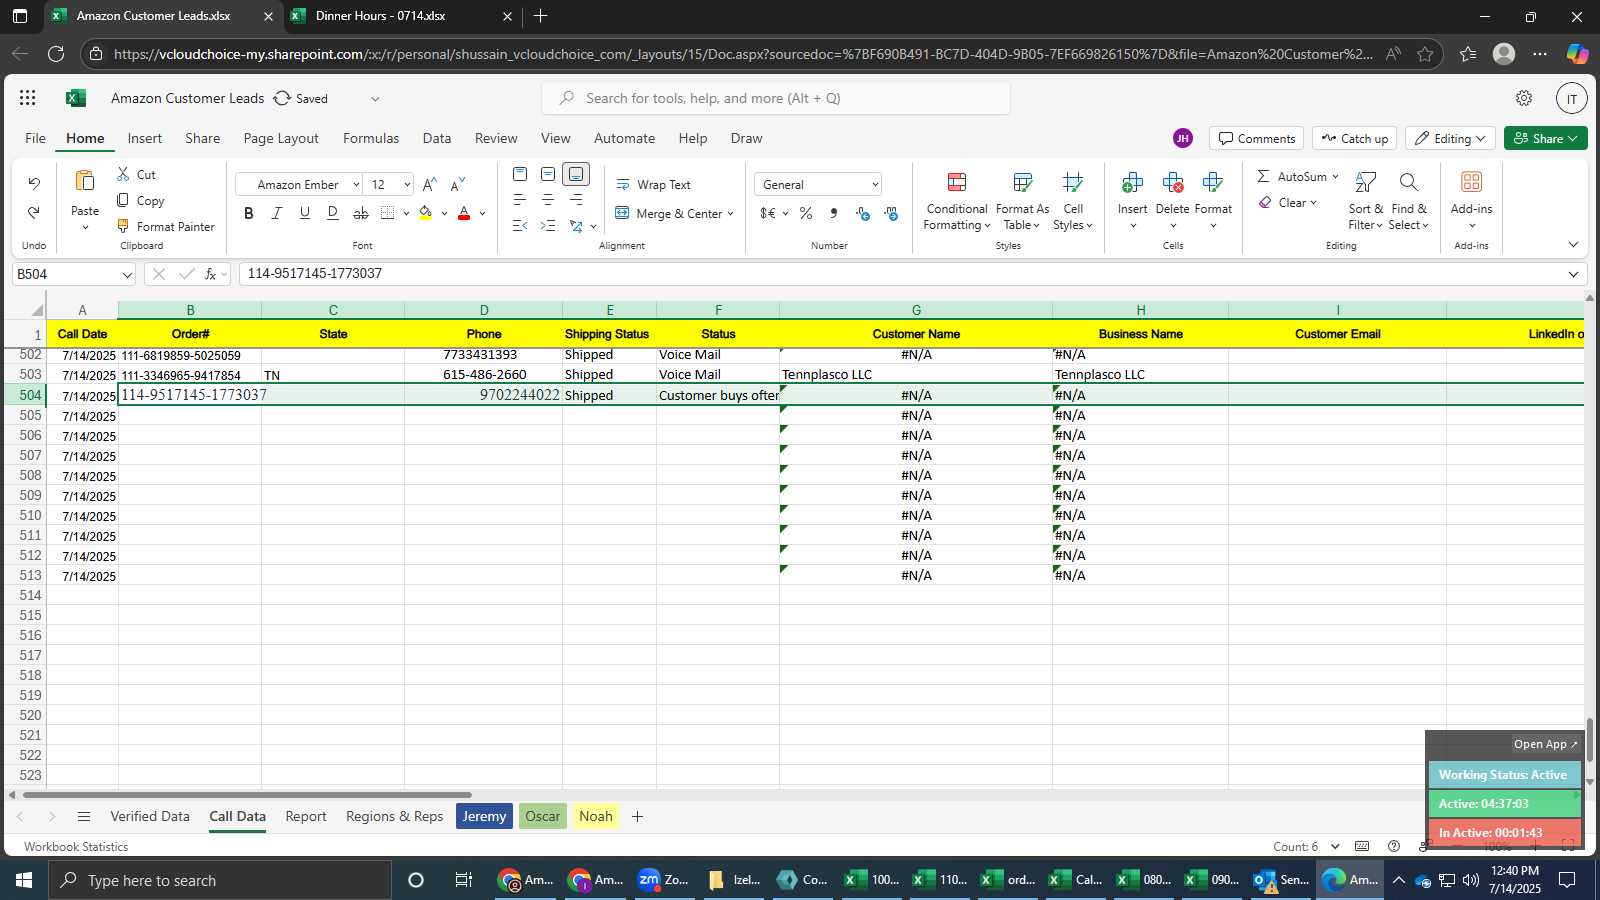Expand Conditional Formatting menu
1600x900 pixels.
point(957,200)
